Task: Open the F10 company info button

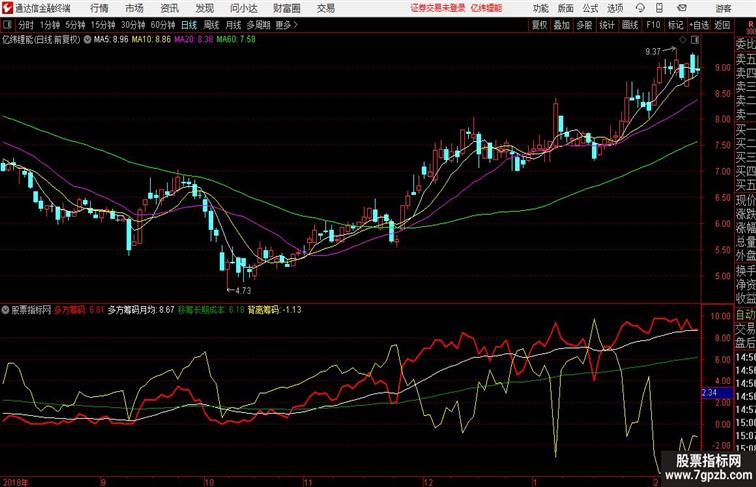Action: [653, 25]
